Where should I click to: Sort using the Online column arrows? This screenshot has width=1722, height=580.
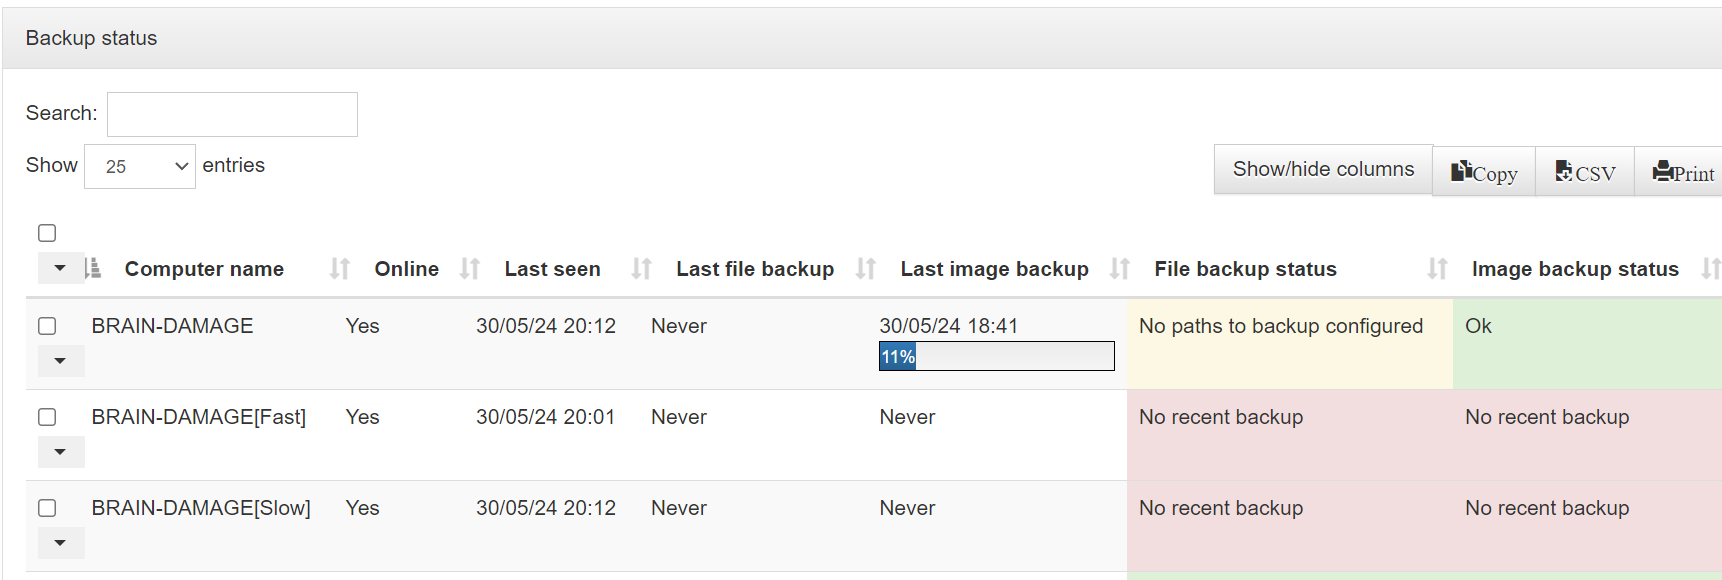[x=470, y=269]
